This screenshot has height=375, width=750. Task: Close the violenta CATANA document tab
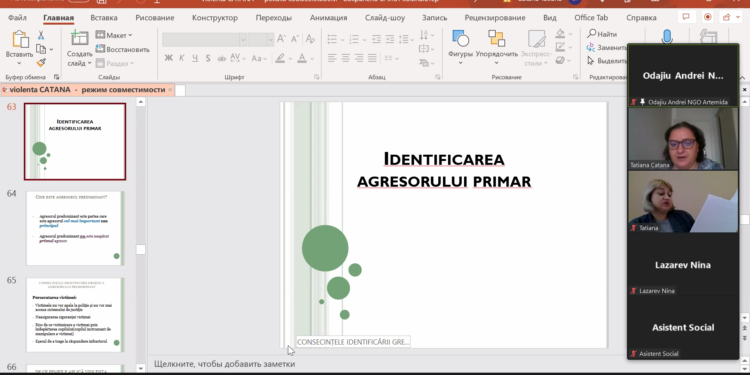170,89
